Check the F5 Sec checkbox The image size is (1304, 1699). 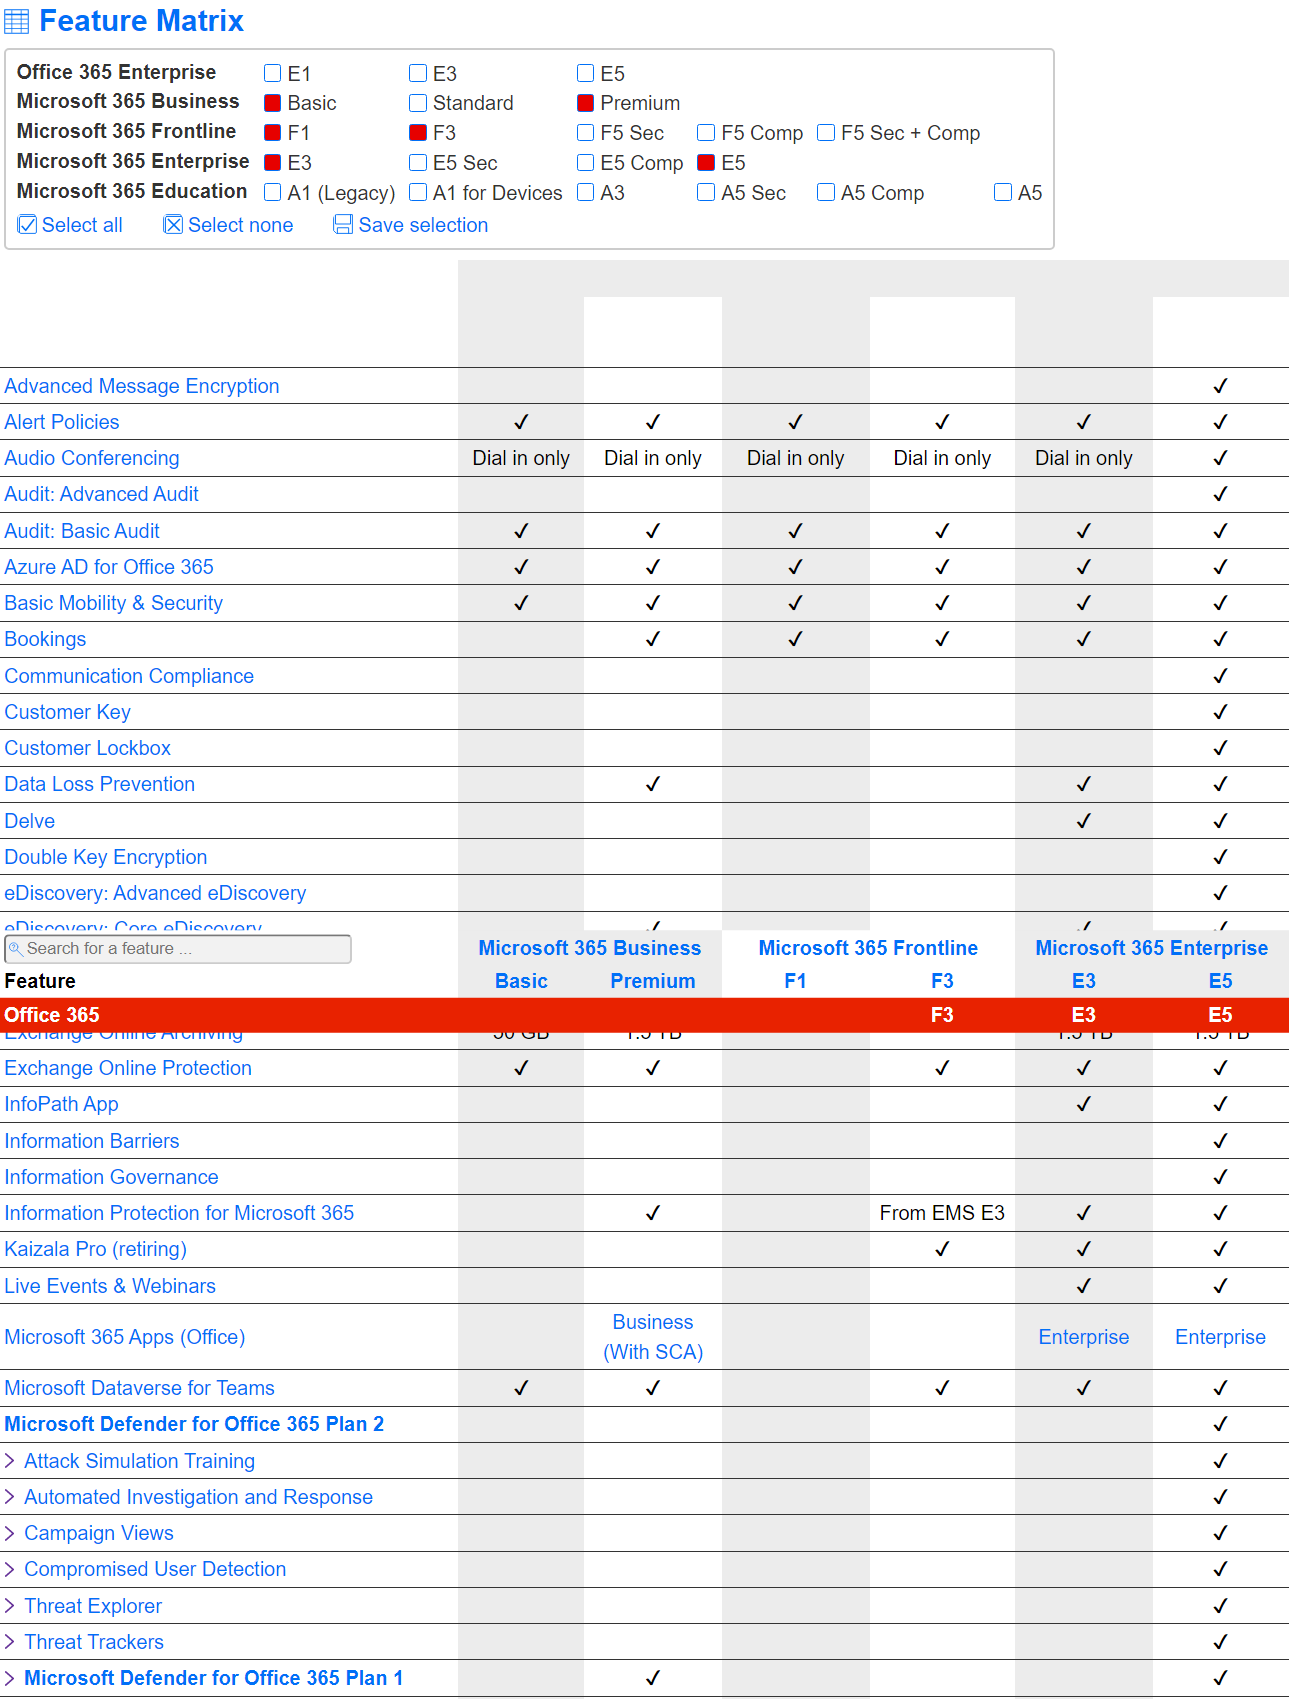(x=586, y=133)
